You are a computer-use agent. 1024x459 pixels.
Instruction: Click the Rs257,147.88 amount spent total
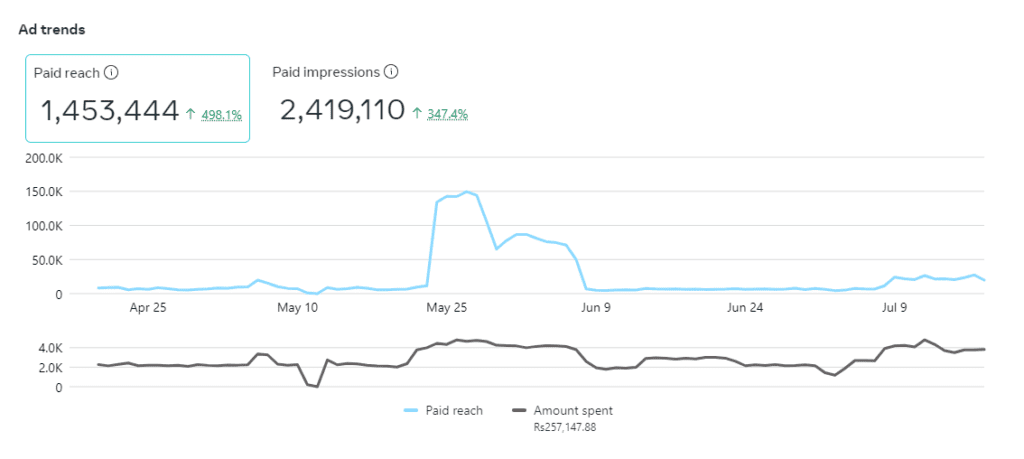[565, 427]
